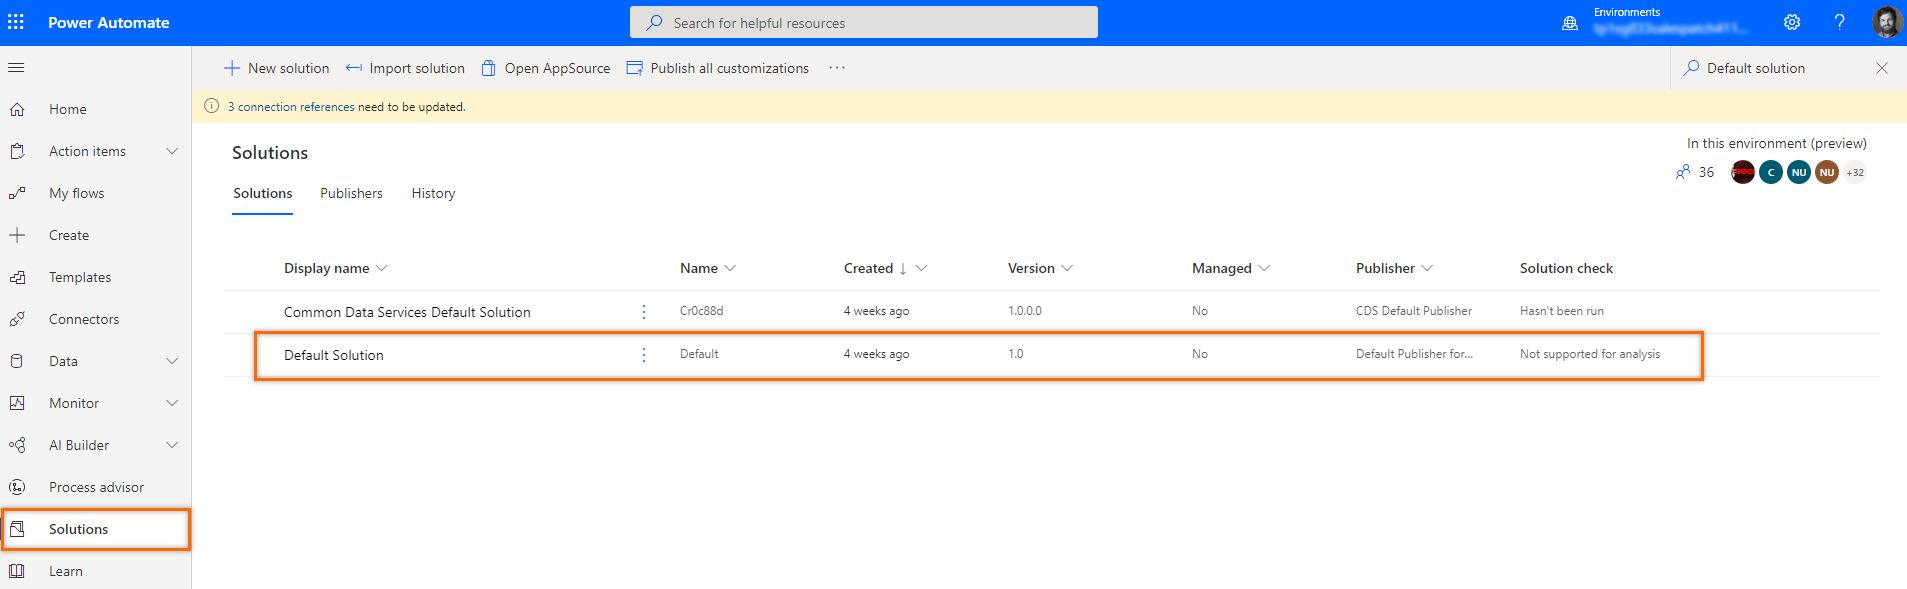Open more options for Default Solution row
1907x589 pixels.
click(x=644, y=355)
